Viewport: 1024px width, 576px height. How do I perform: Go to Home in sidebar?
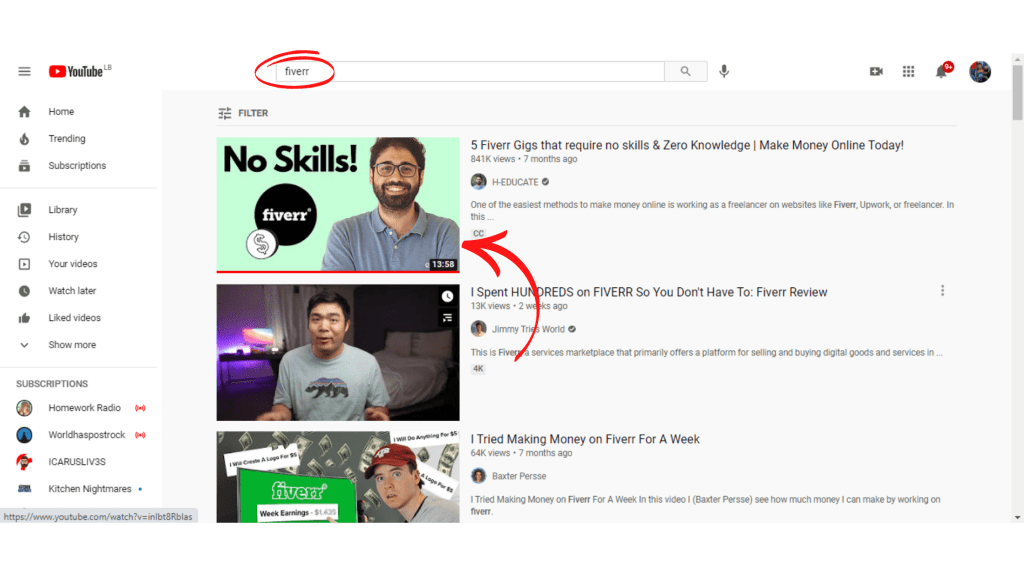pos(61,112)
